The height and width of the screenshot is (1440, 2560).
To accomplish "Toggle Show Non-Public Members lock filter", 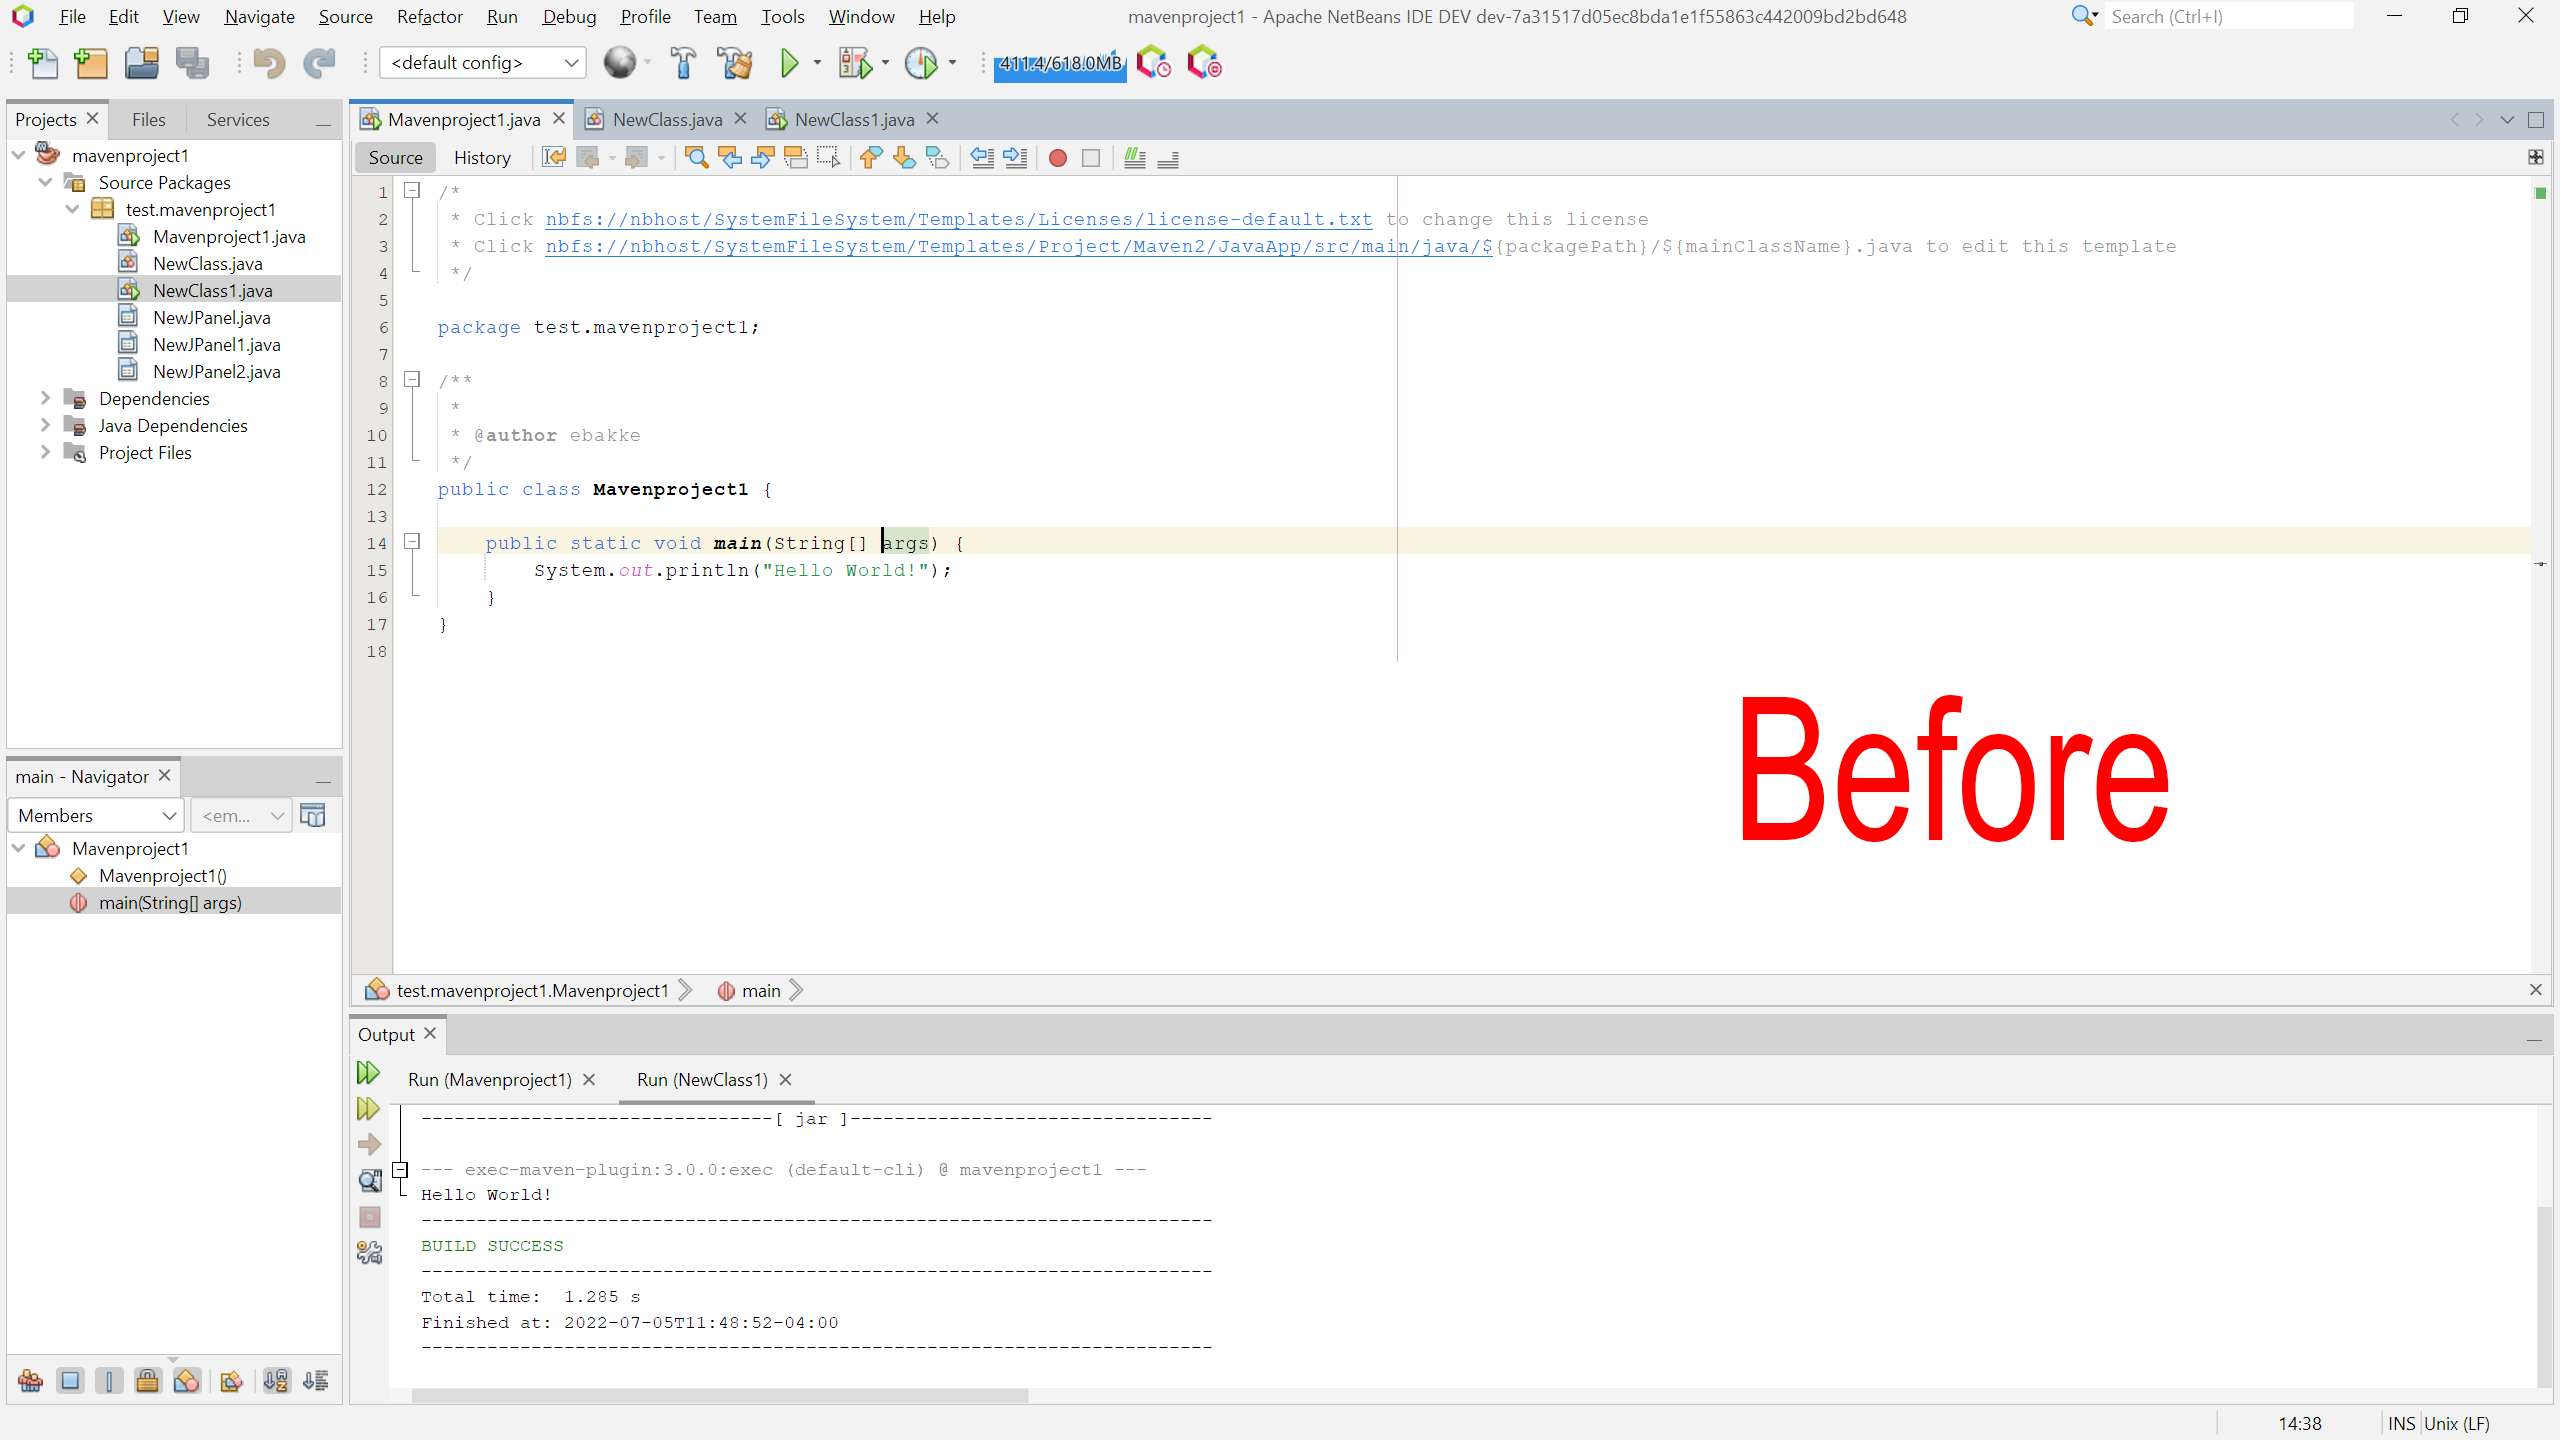I will pos(147,1381).
